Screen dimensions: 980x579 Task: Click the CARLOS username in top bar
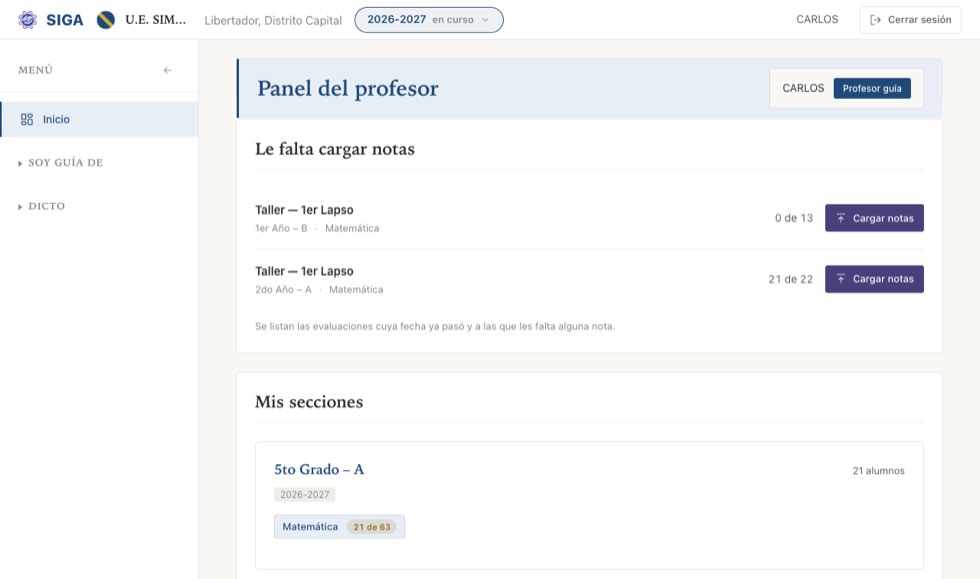point(817,19)
